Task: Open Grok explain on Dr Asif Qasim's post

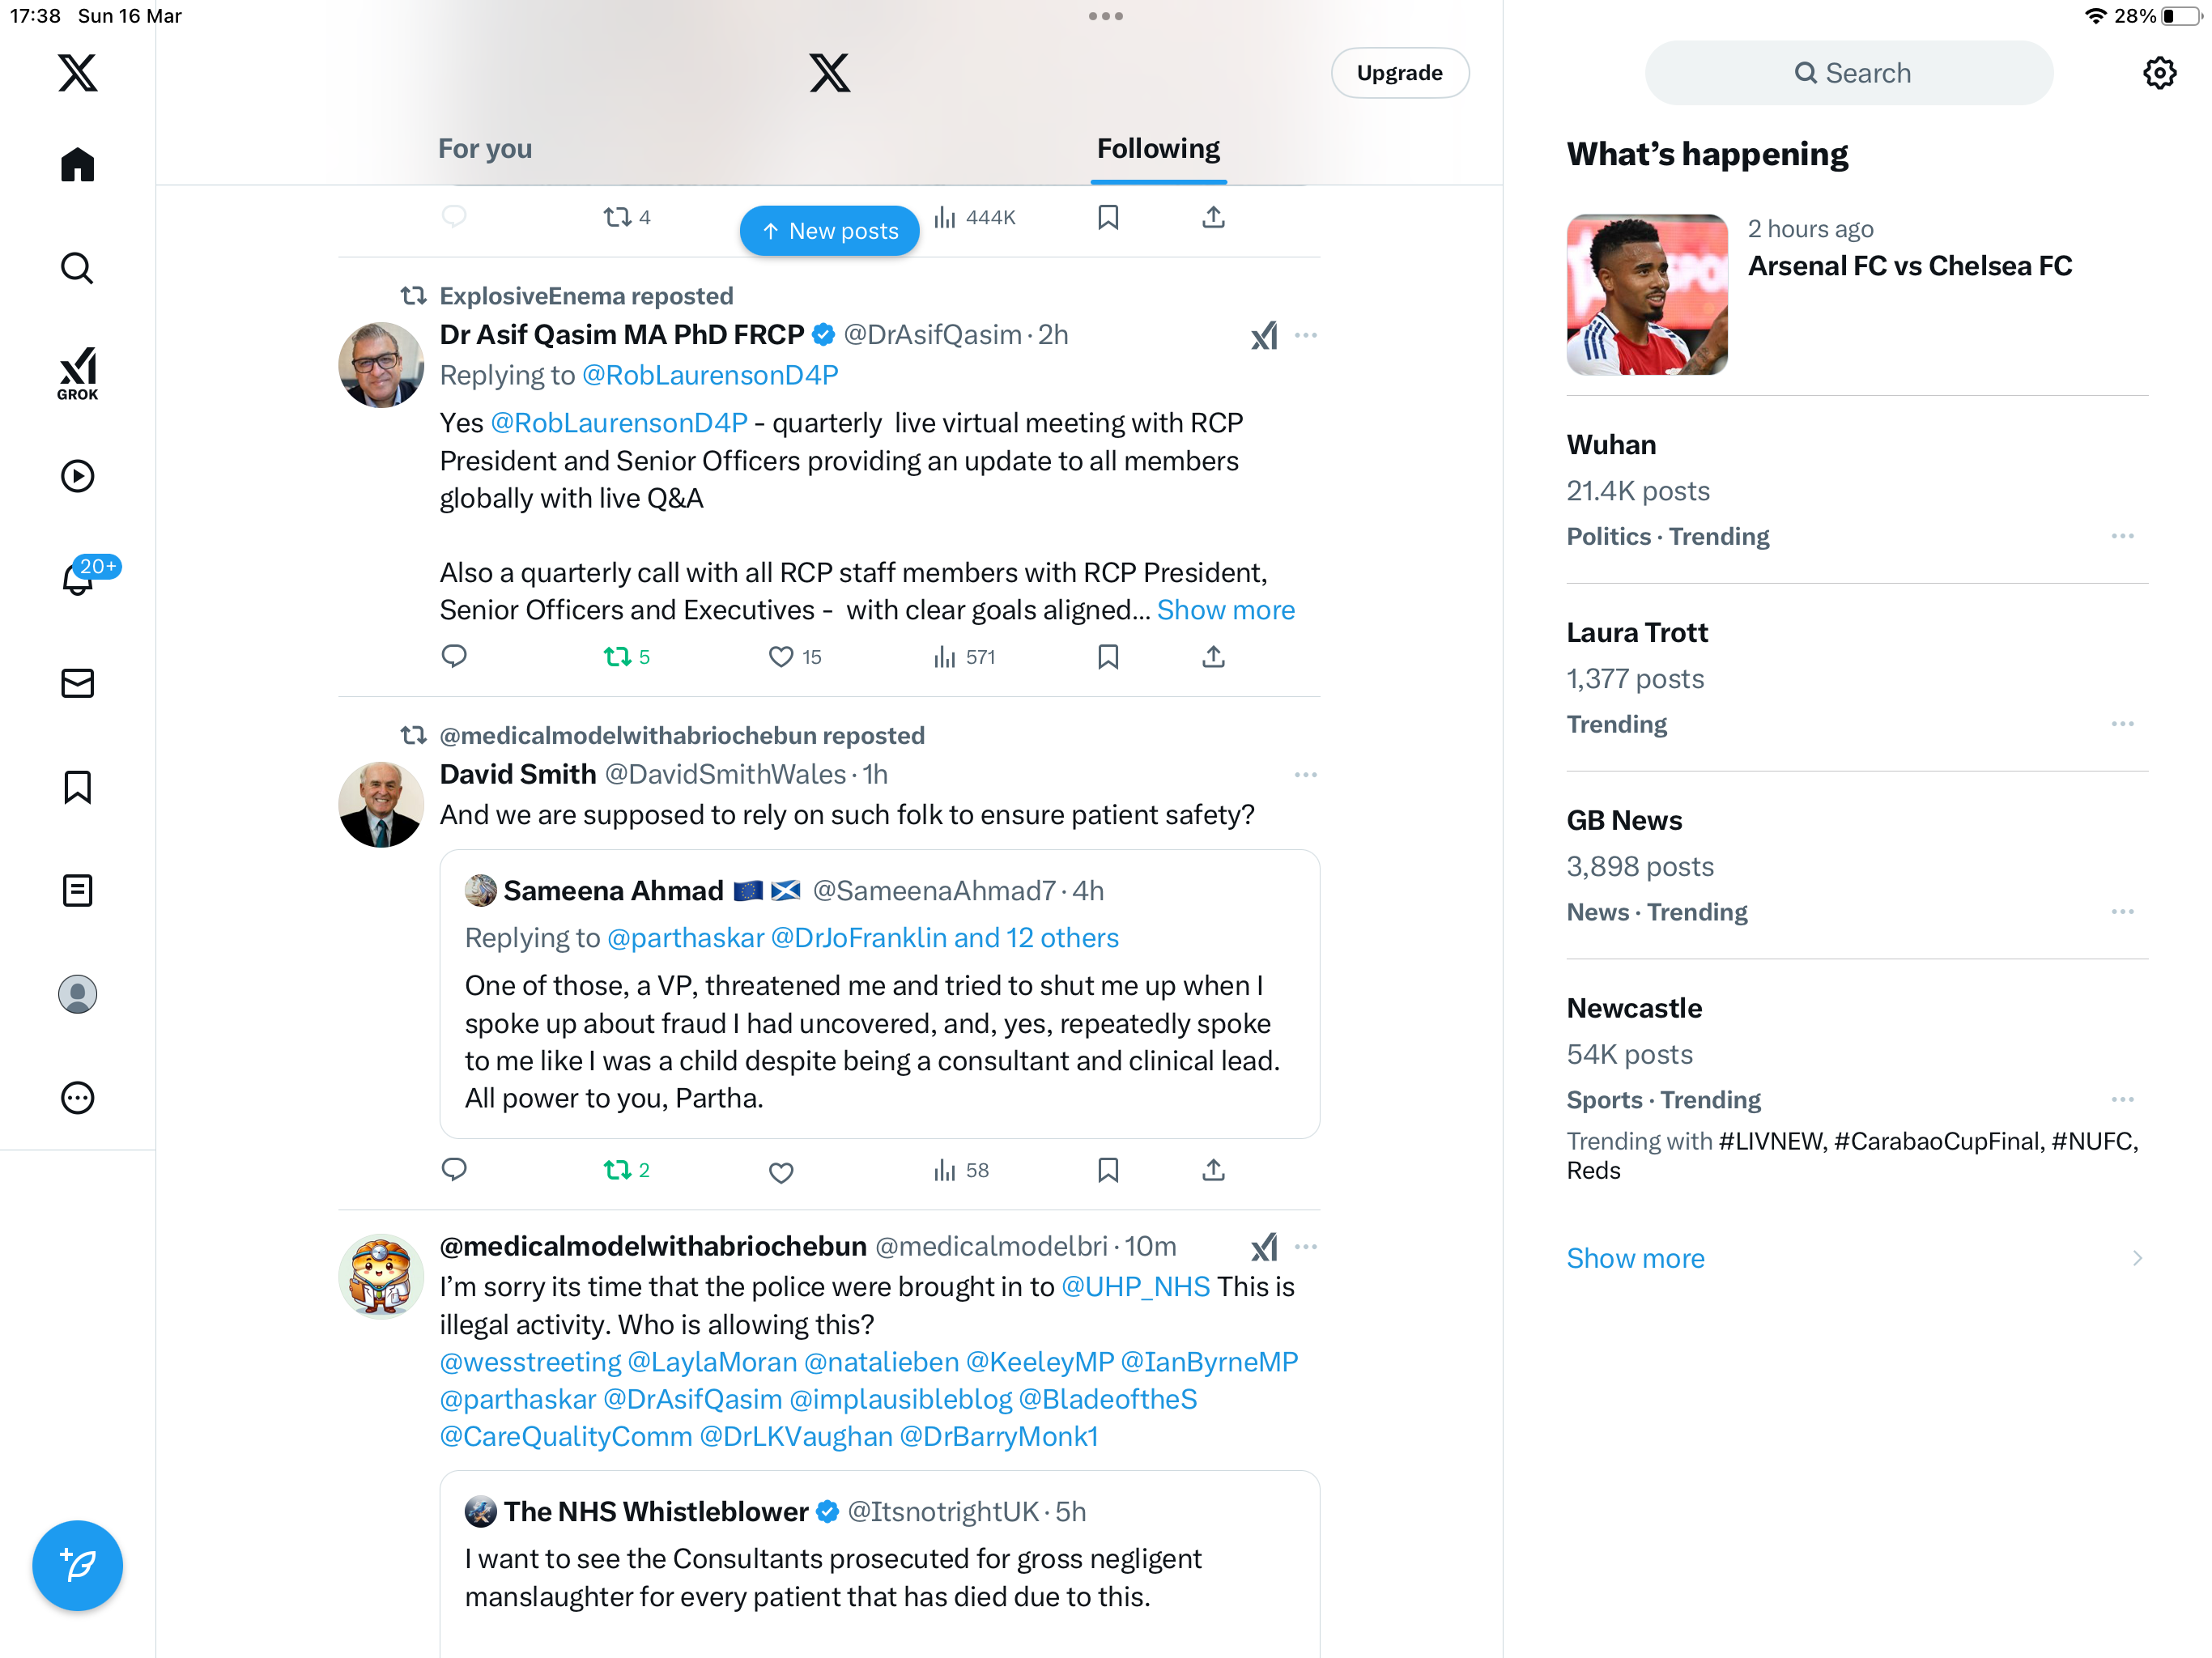Action: (1264, 335)
